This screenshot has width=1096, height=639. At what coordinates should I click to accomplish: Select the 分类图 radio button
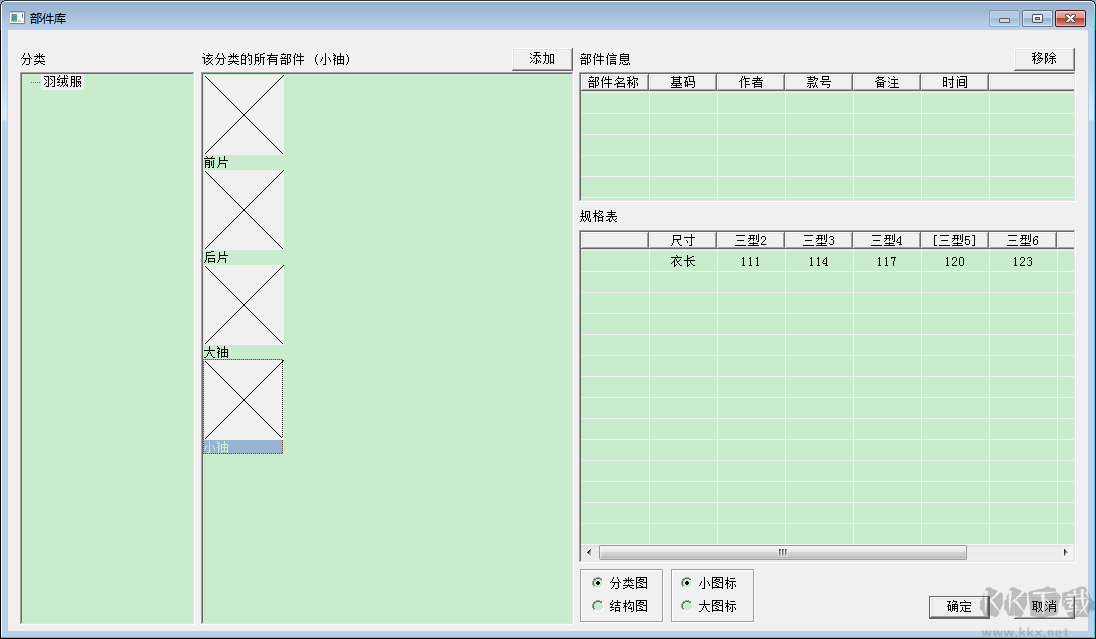tap(598, 583)
